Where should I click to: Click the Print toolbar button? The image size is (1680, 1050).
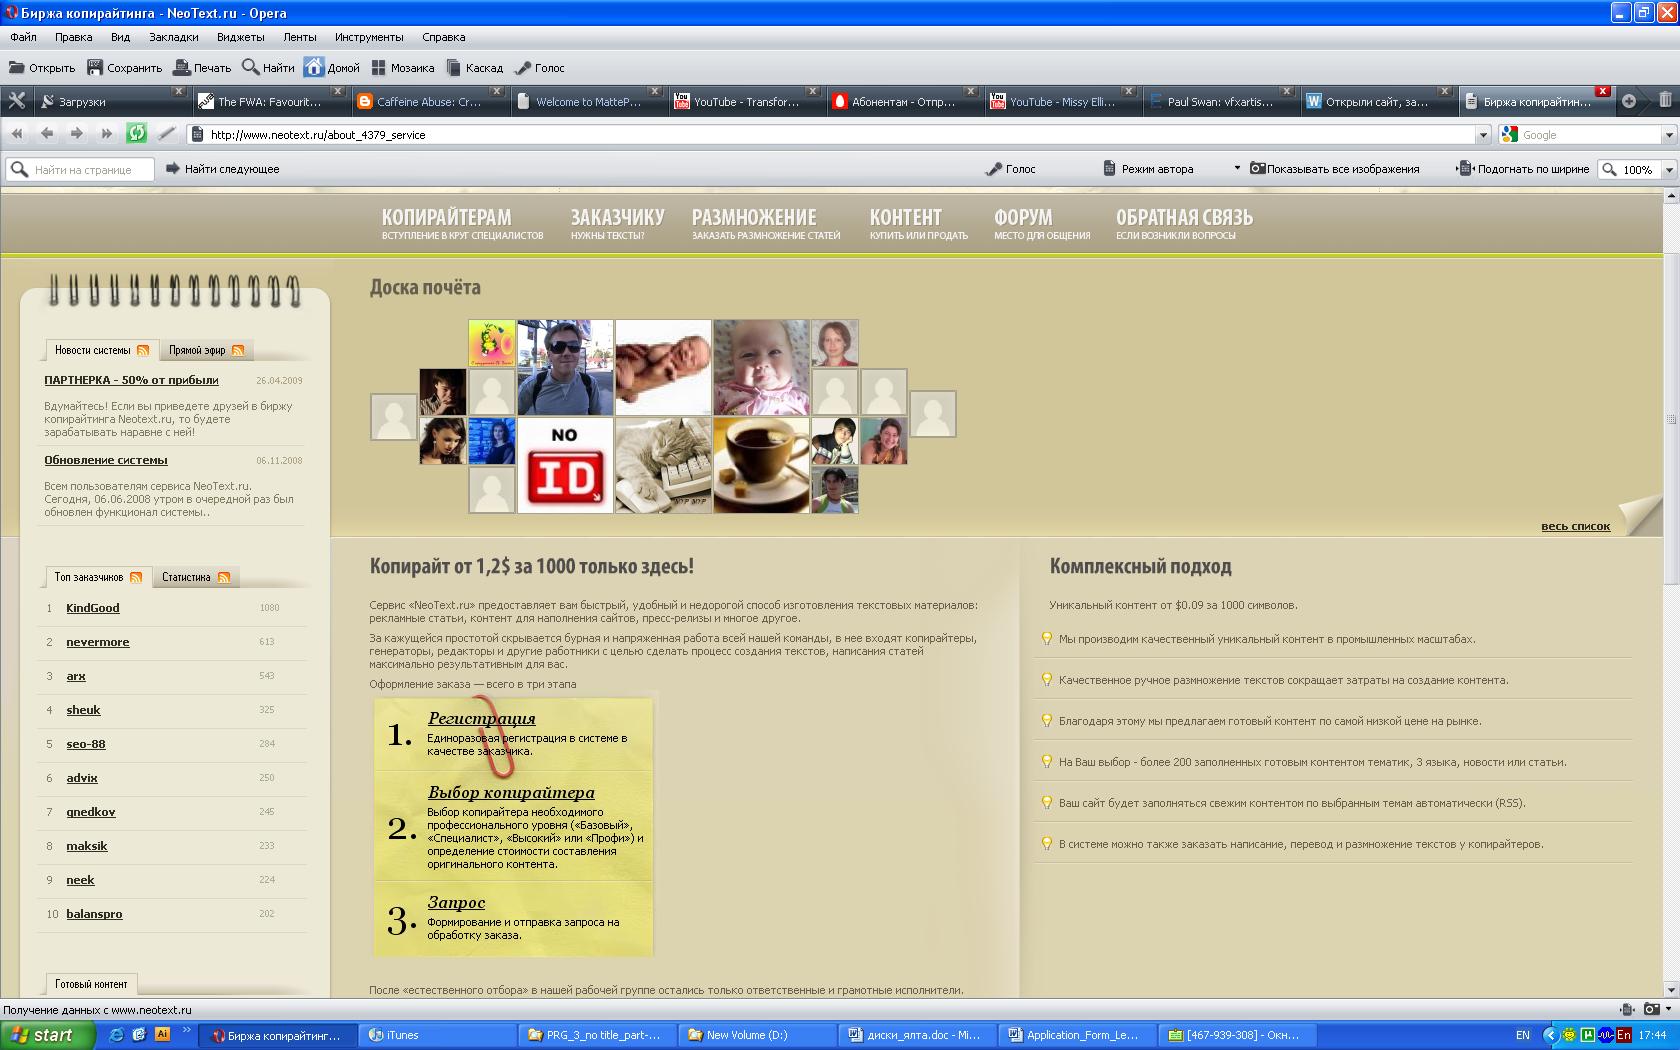[202, 68]
